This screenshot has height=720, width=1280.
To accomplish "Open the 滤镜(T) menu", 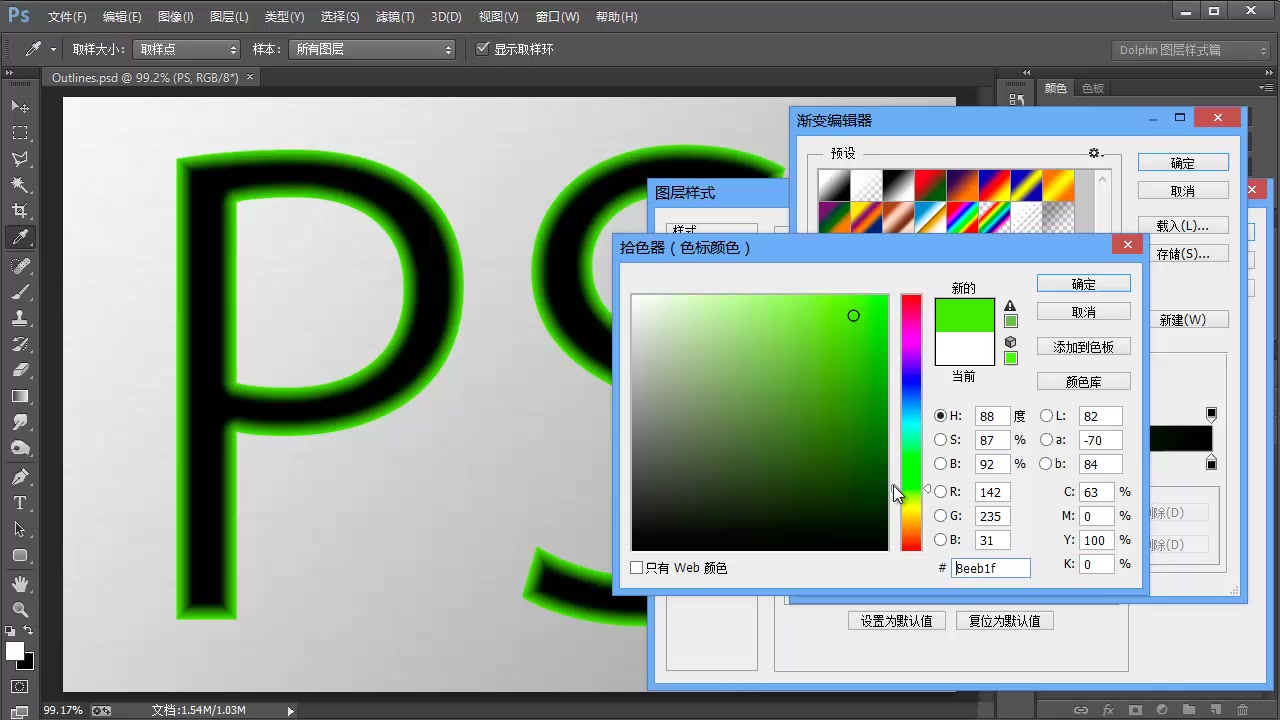I will [x=395, y=17].
